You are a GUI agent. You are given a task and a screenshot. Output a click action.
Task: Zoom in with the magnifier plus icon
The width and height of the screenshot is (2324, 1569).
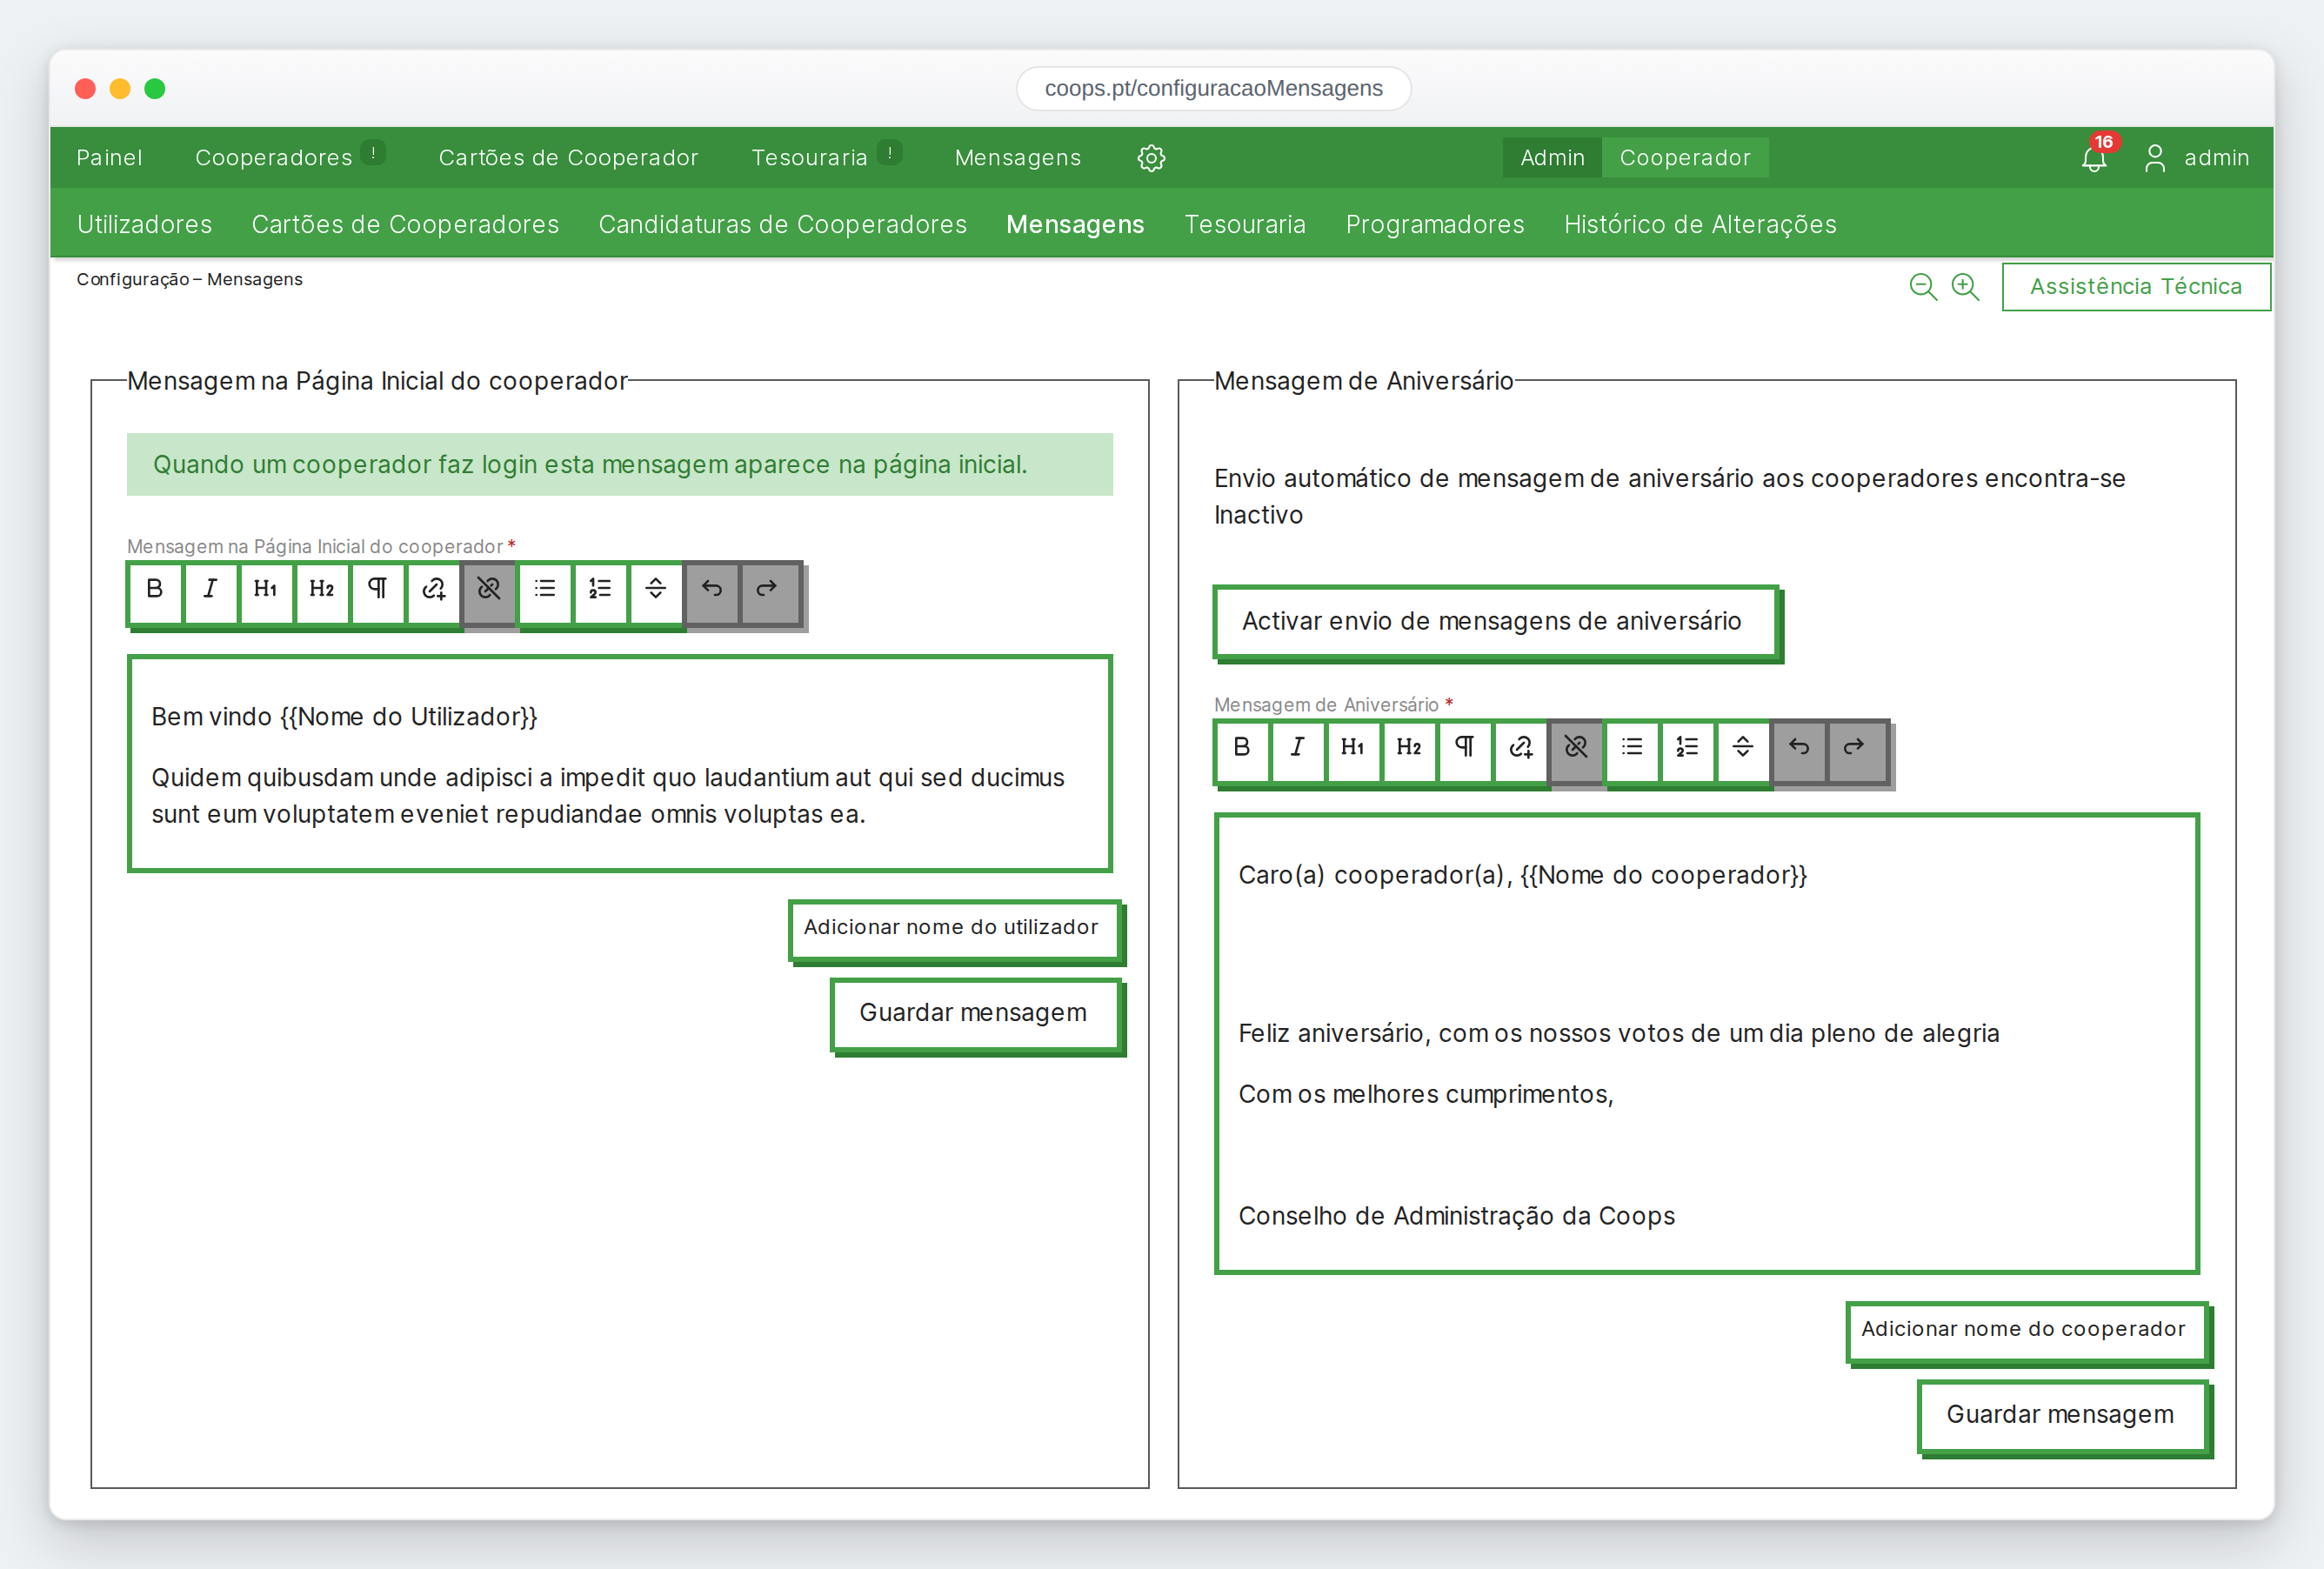tap(1965, 287)
